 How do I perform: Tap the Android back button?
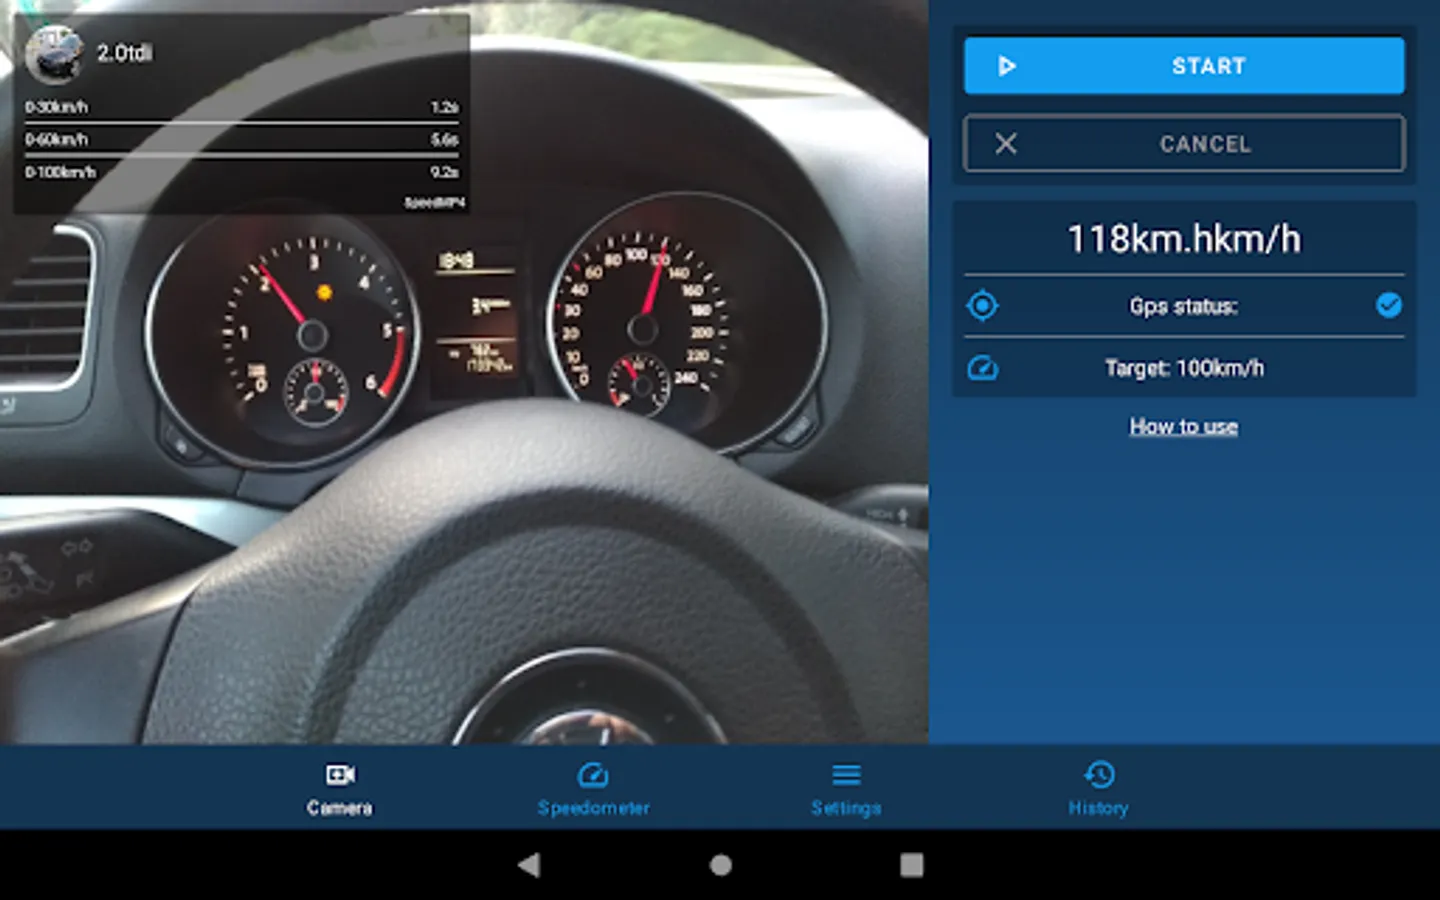pos(529,865)
